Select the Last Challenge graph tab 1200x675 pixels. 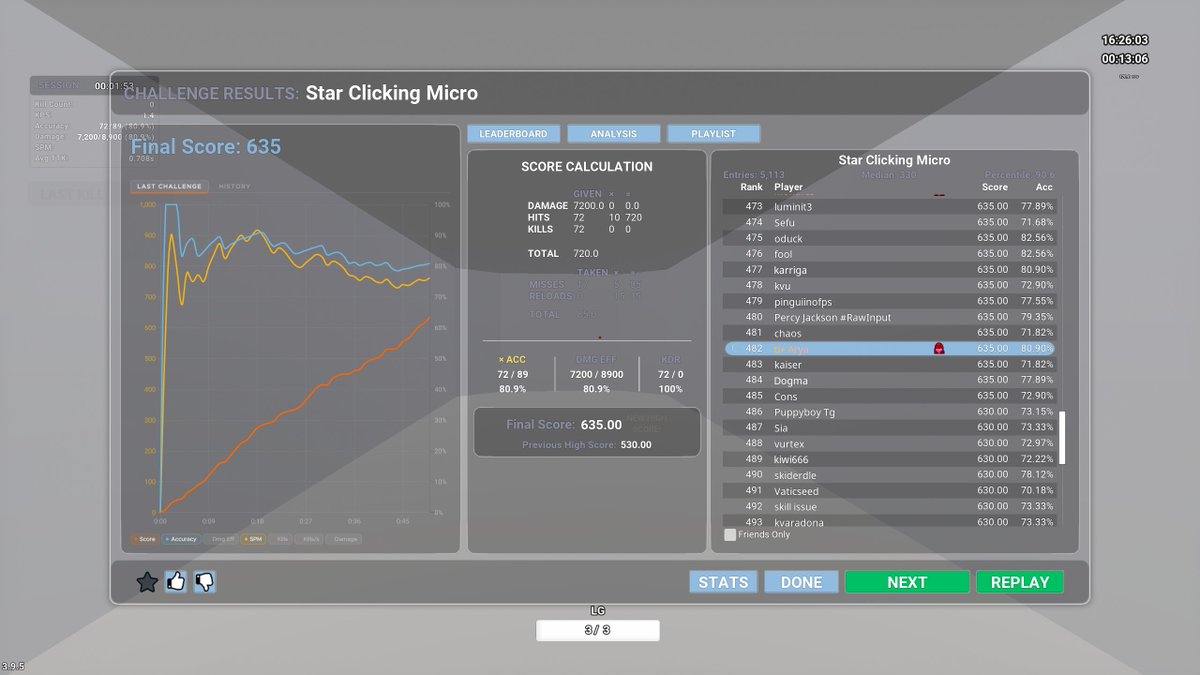(169, 186)
